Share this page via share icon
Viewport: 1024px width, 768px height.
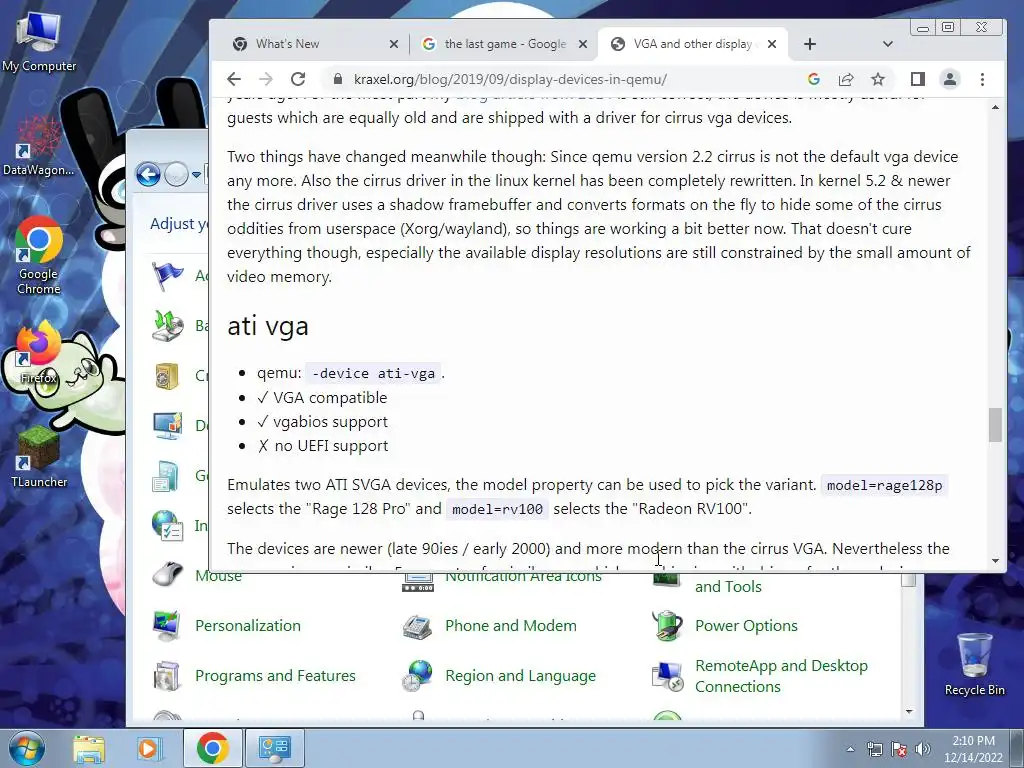click(x=846, y=79)
